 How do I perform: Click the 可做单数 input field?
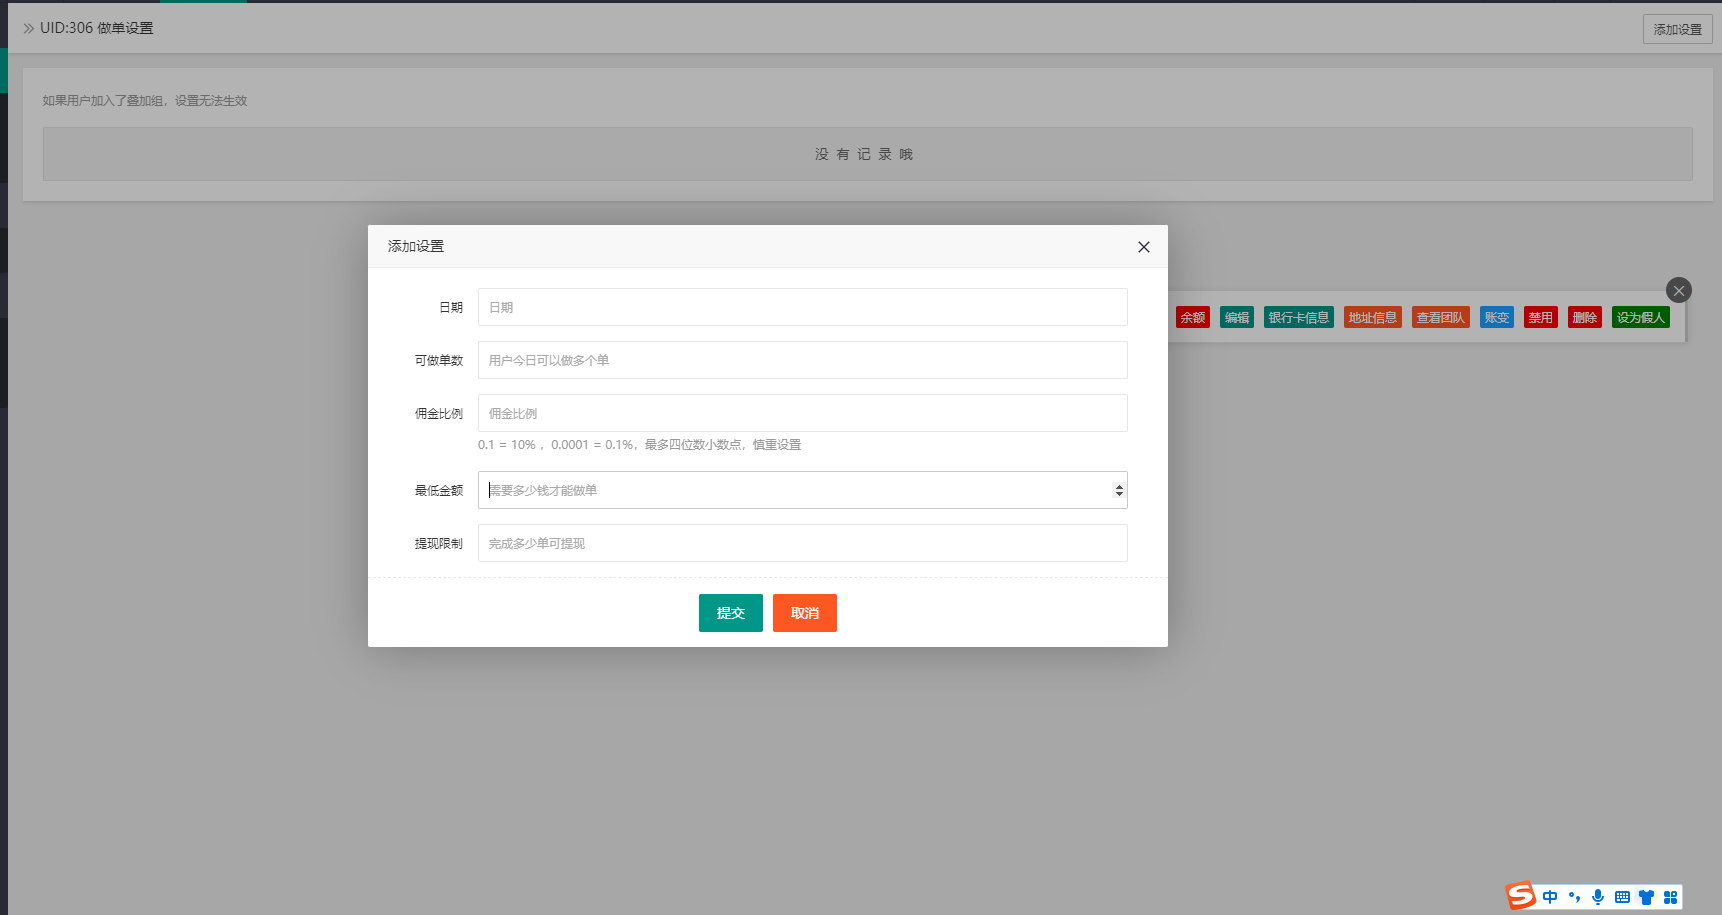coord(802,360)
